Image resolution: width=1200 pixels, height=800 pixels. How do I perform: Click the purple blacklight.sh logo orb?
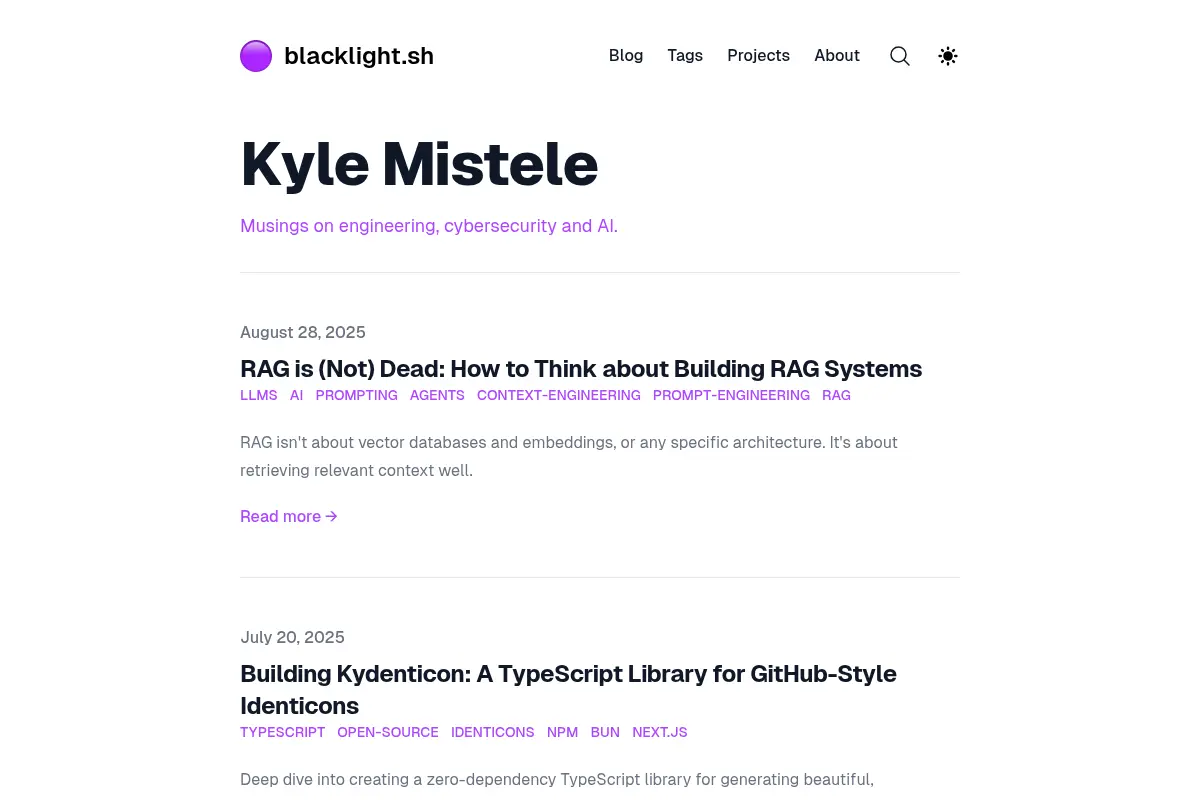click(256, 56)
